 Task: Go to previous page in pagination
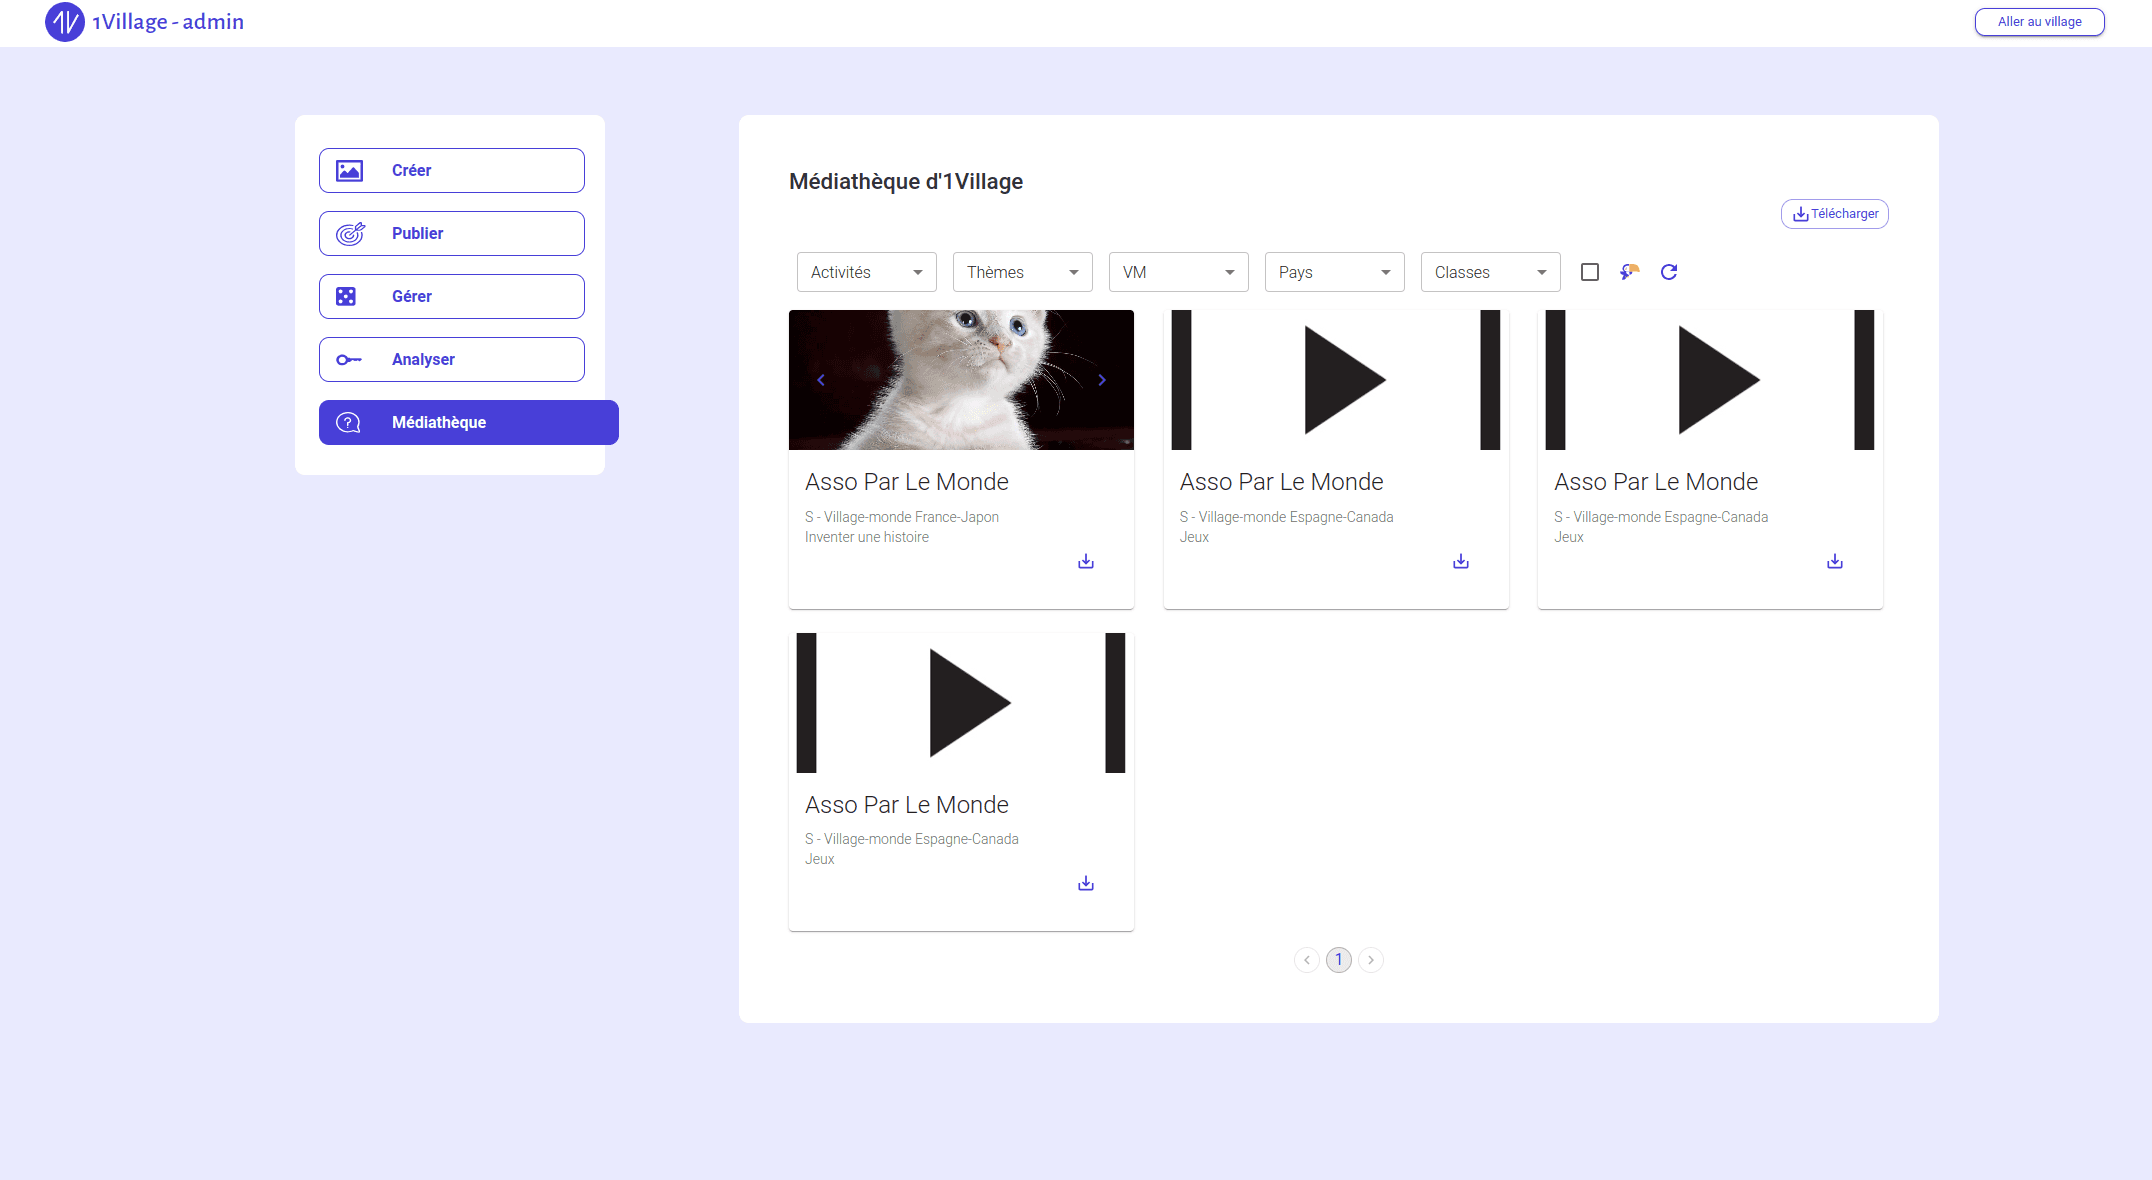1307,960
